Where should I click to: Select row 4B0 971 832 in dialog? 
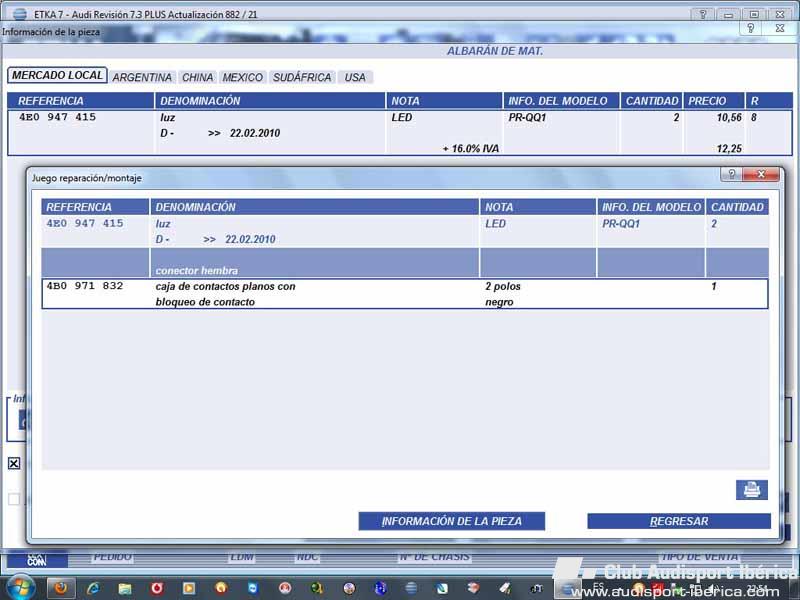[x=405, y=294]
